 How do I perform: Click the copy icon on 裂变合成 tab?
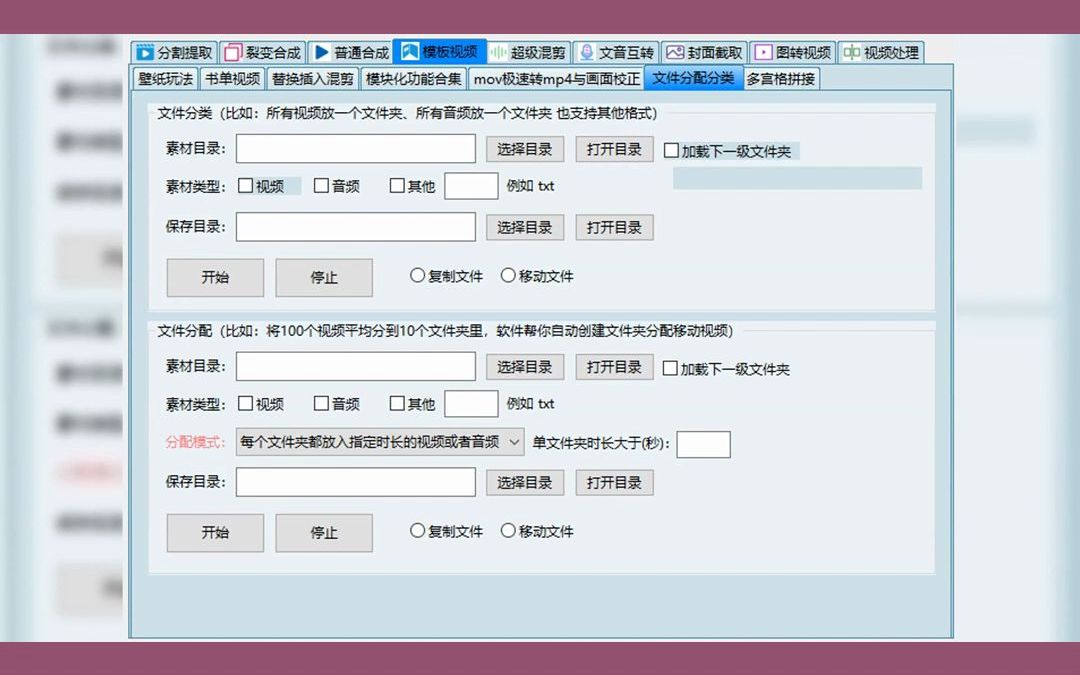pyautogui.click(x=229, y=52)
